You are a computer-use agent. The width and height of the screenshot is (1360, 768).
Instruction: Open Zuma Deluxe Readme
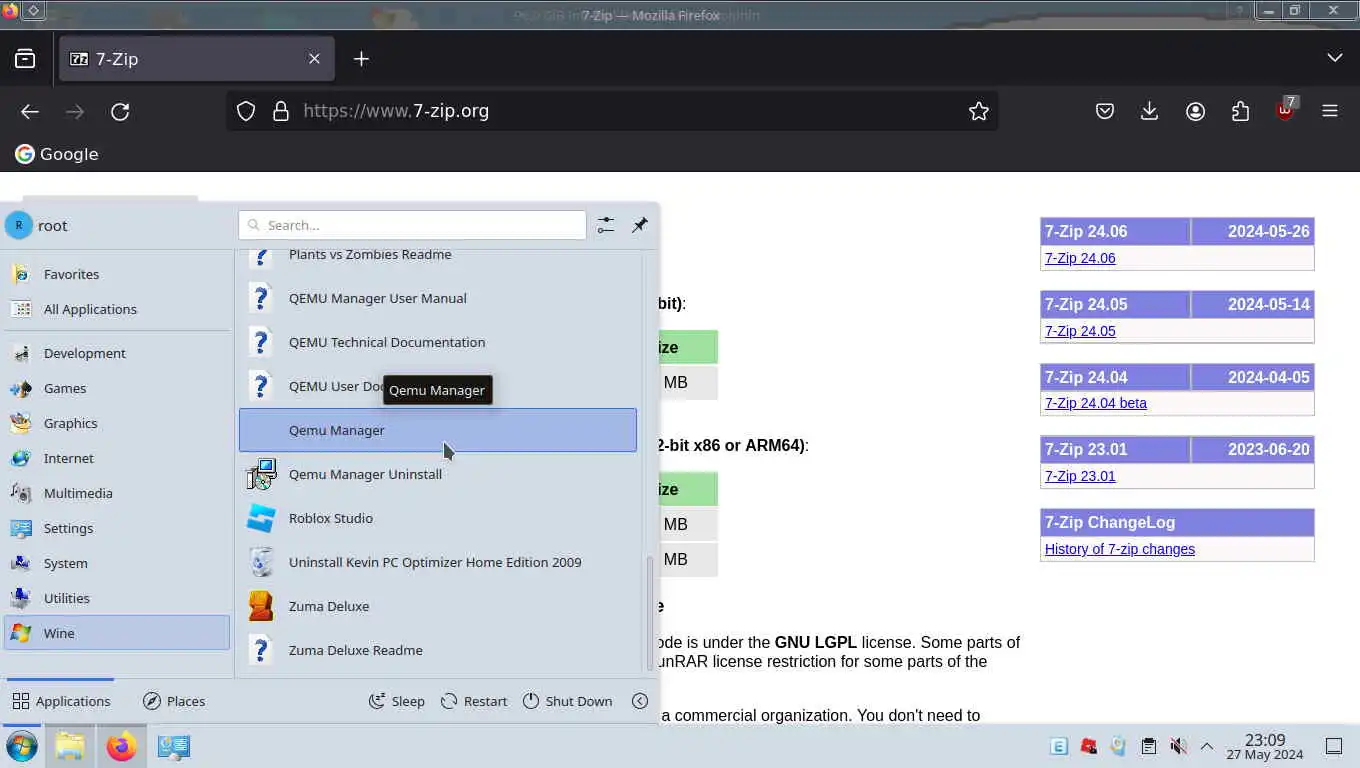point(437,650)
